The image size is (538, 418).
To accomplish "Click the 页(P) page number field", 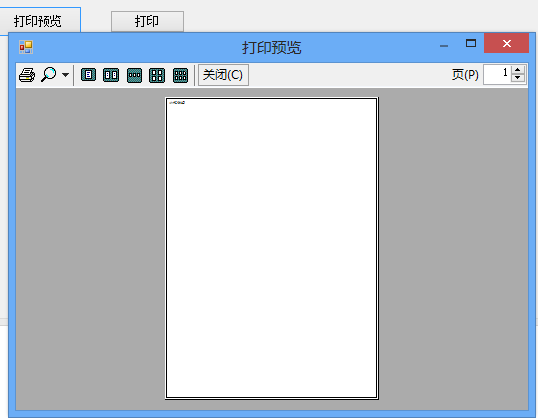I will tap(497, 74).
